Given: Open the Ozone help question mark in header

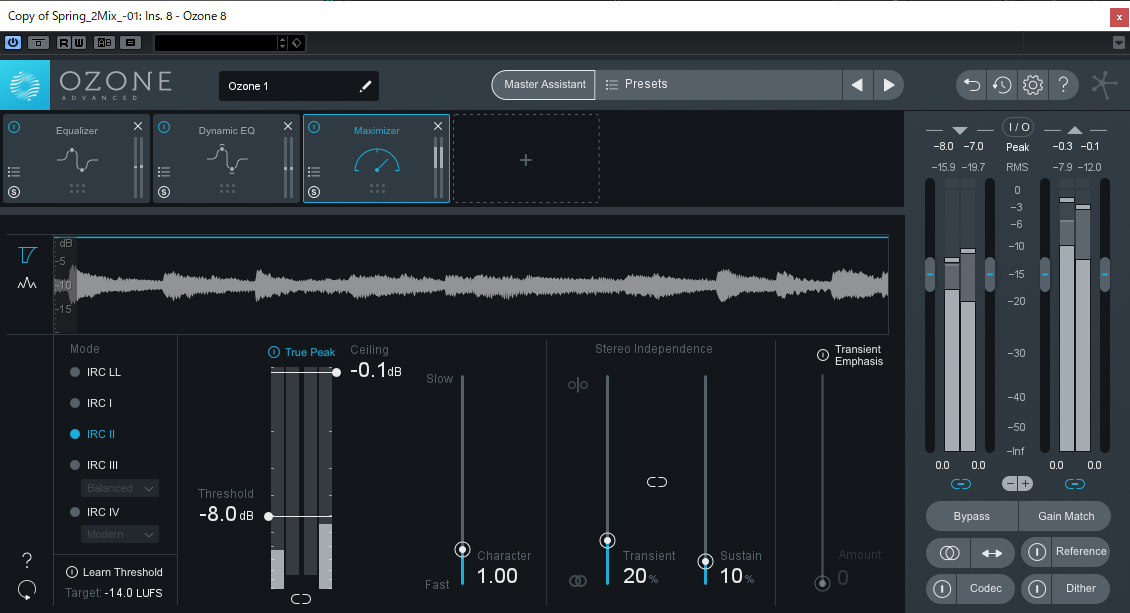Looking at the screenshot, I should [1063, 85].
